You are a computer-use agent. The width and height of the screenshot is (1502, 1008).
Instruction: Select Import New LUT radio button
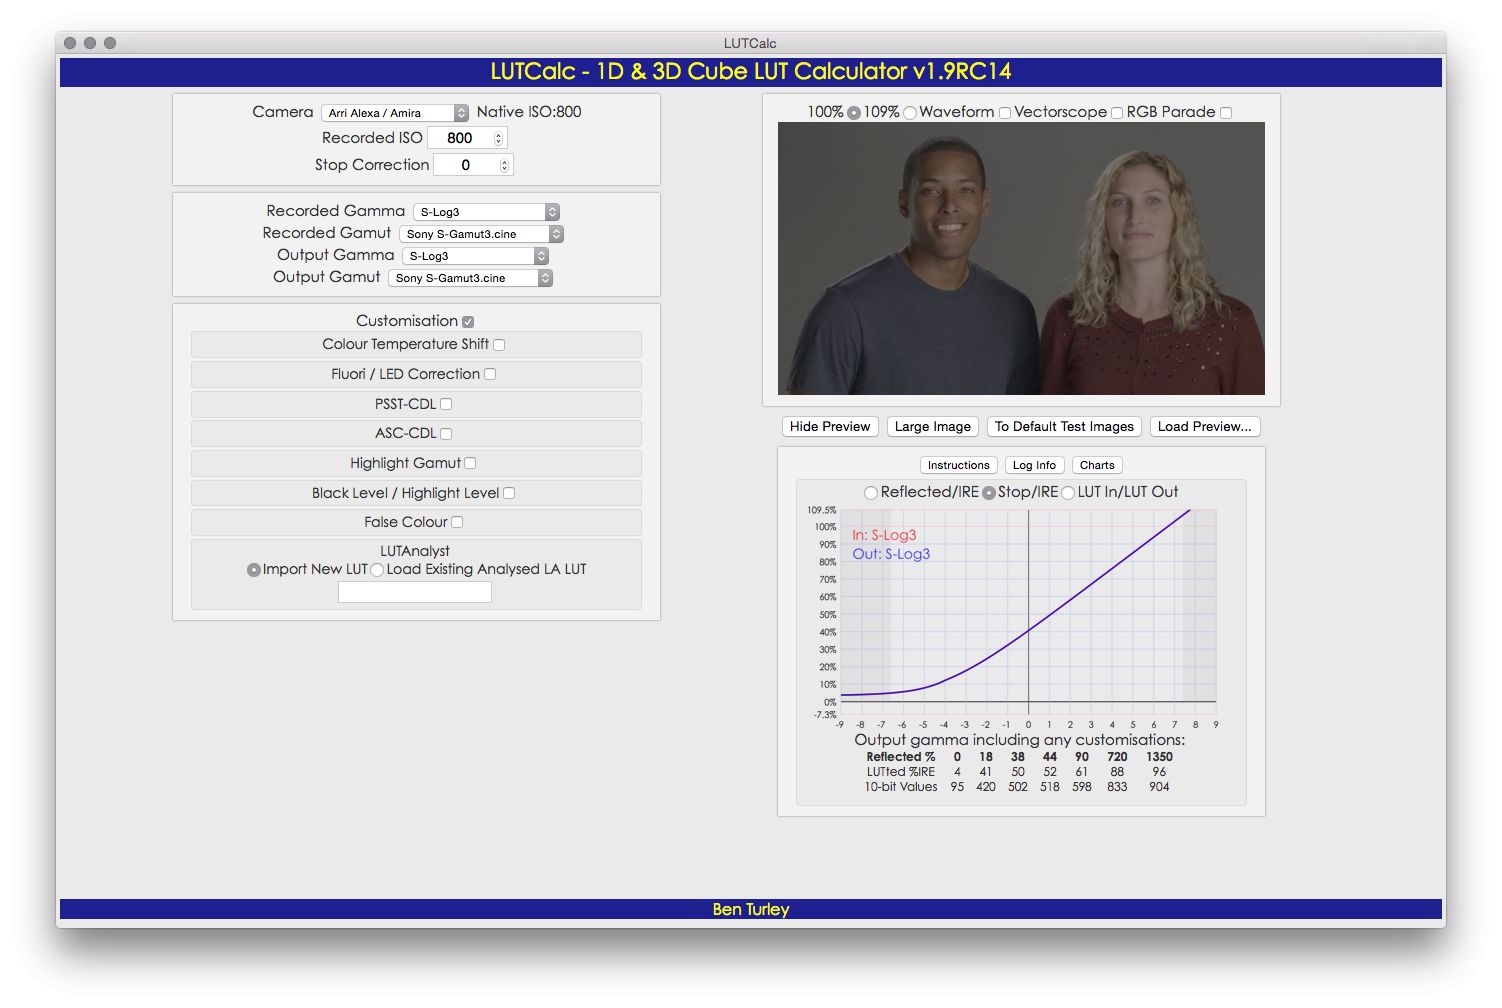coord(254,570)
